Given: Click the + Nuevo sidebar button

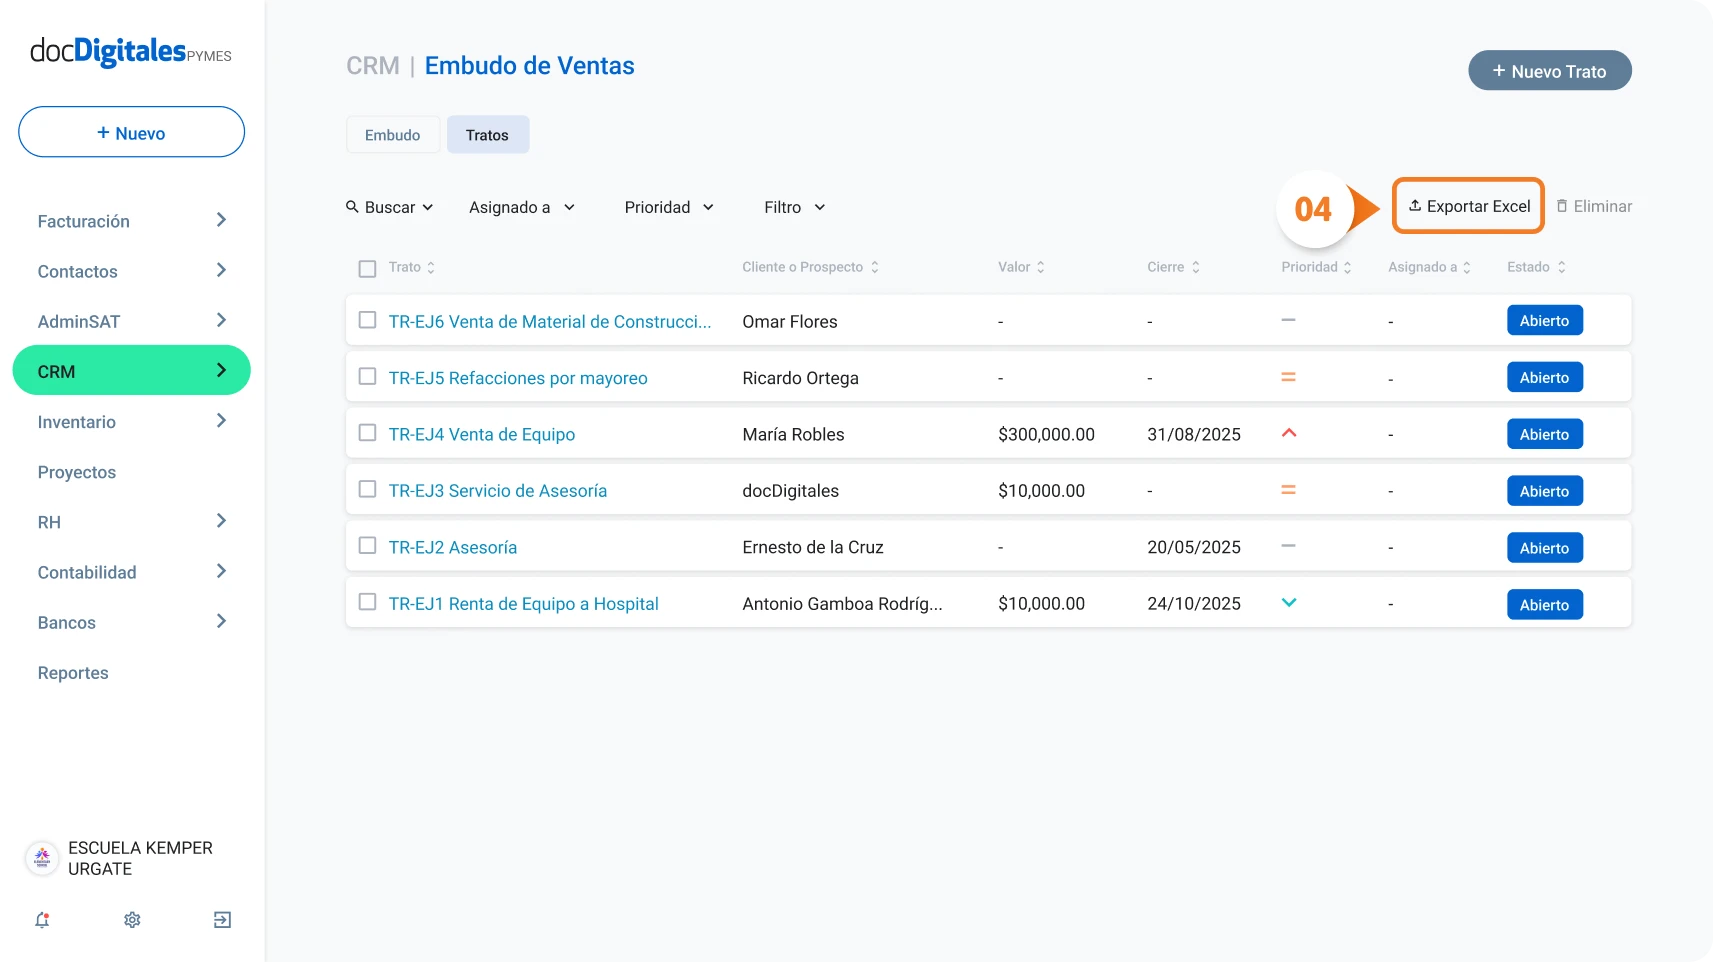Looking at the screenshot, I should click(x=131, y=132).
